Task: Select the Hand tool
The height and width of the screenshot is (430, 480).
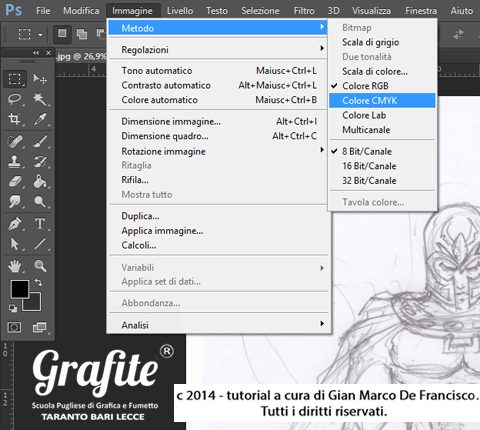Action: (x=15, y=266)
